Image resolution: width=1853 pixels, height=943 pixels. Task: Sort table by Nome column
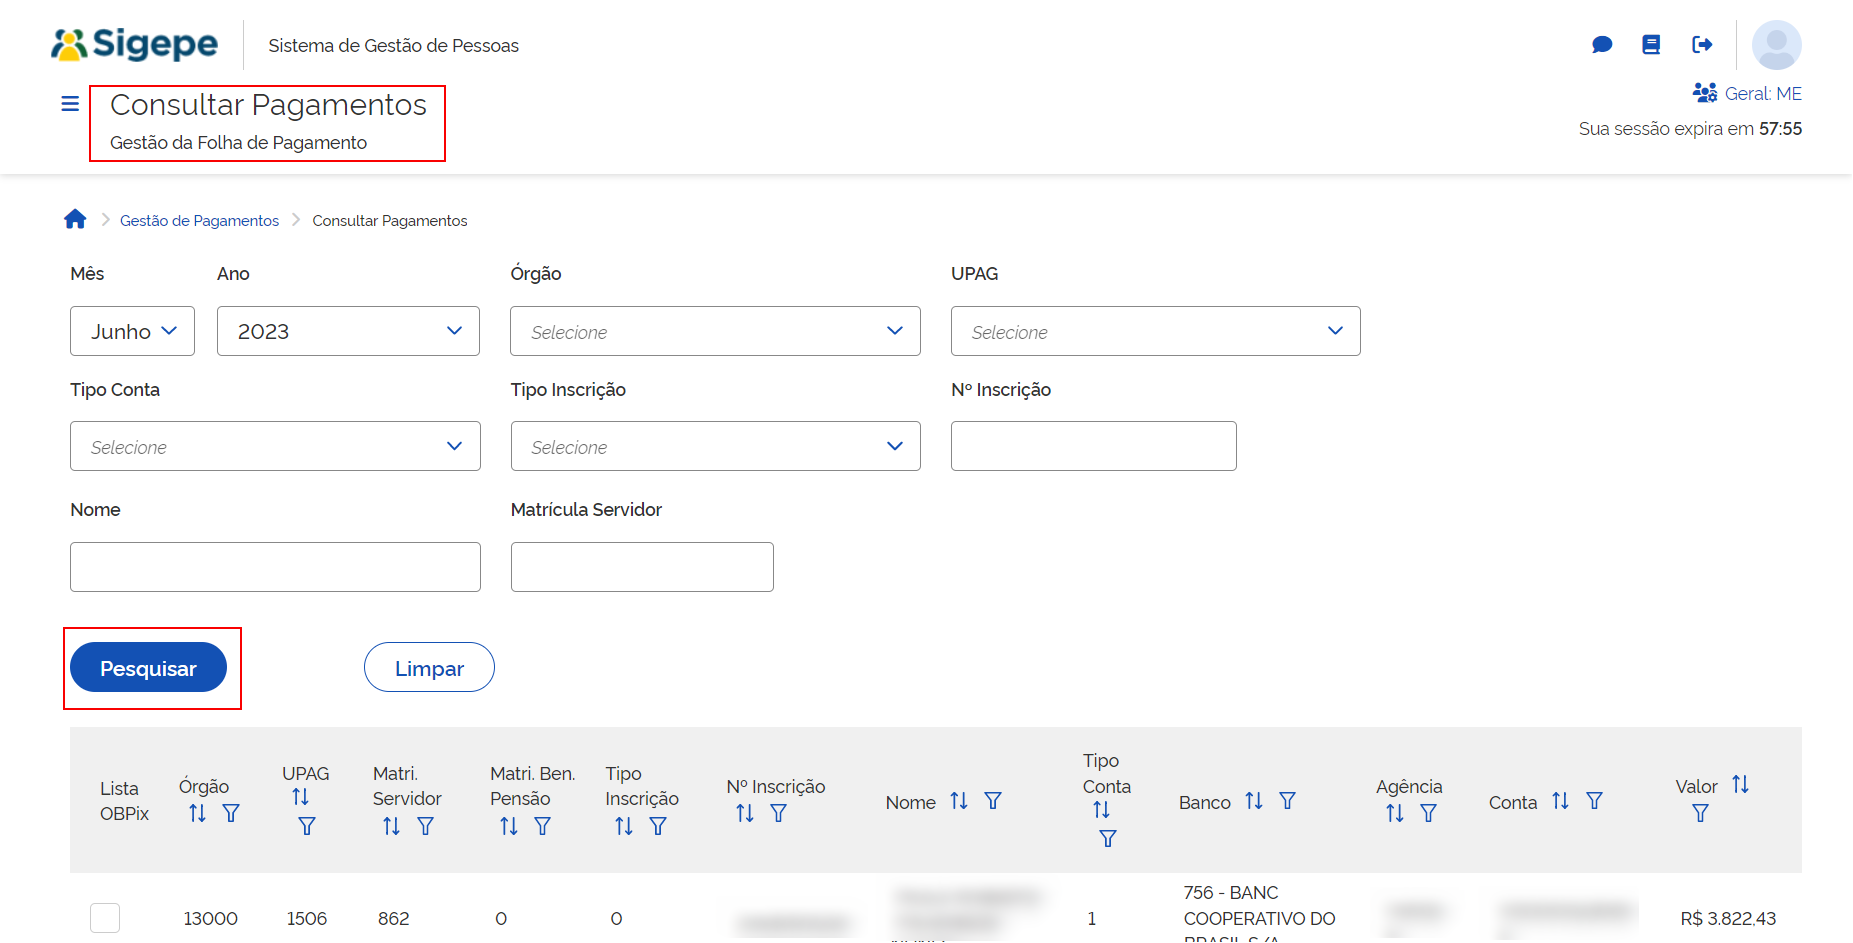click(959, 801)
